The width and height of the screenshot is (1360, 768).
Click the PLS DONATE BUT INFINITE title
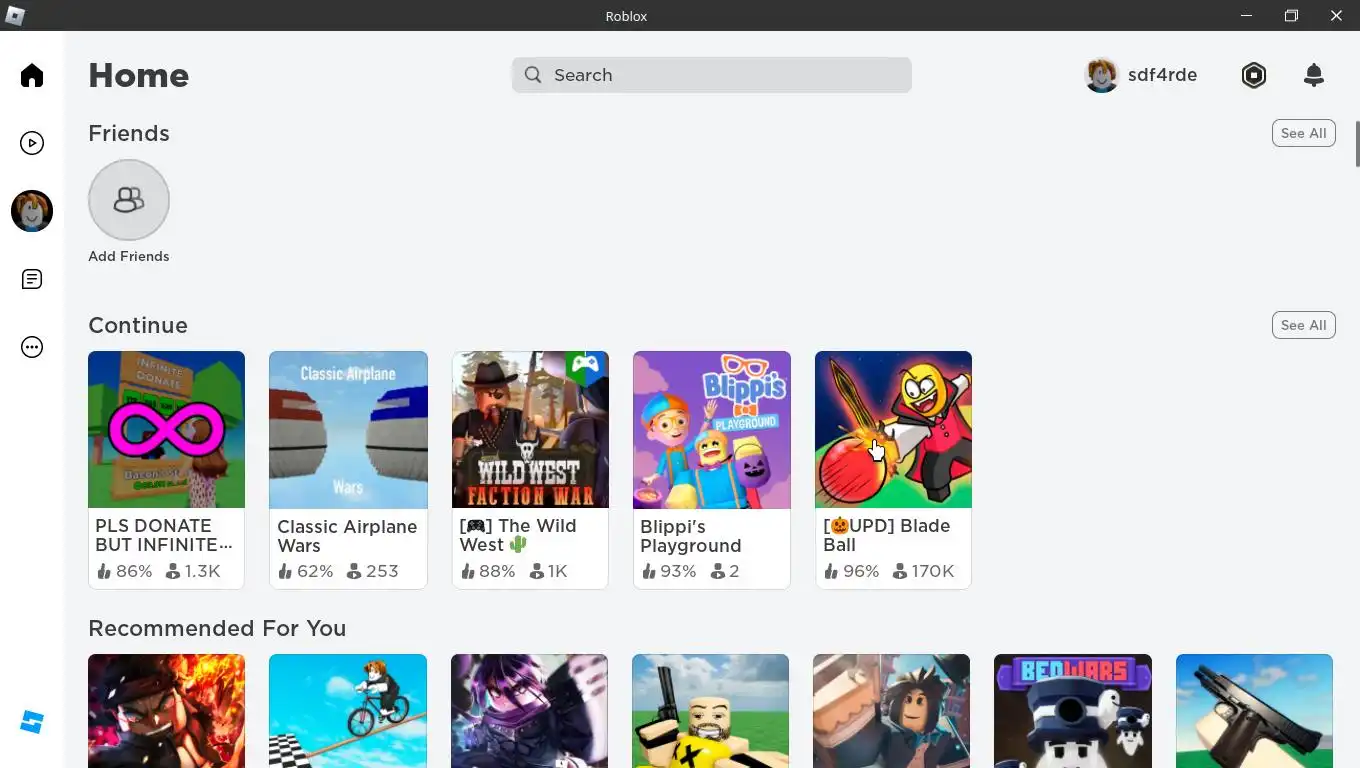[x=164, y=535]
